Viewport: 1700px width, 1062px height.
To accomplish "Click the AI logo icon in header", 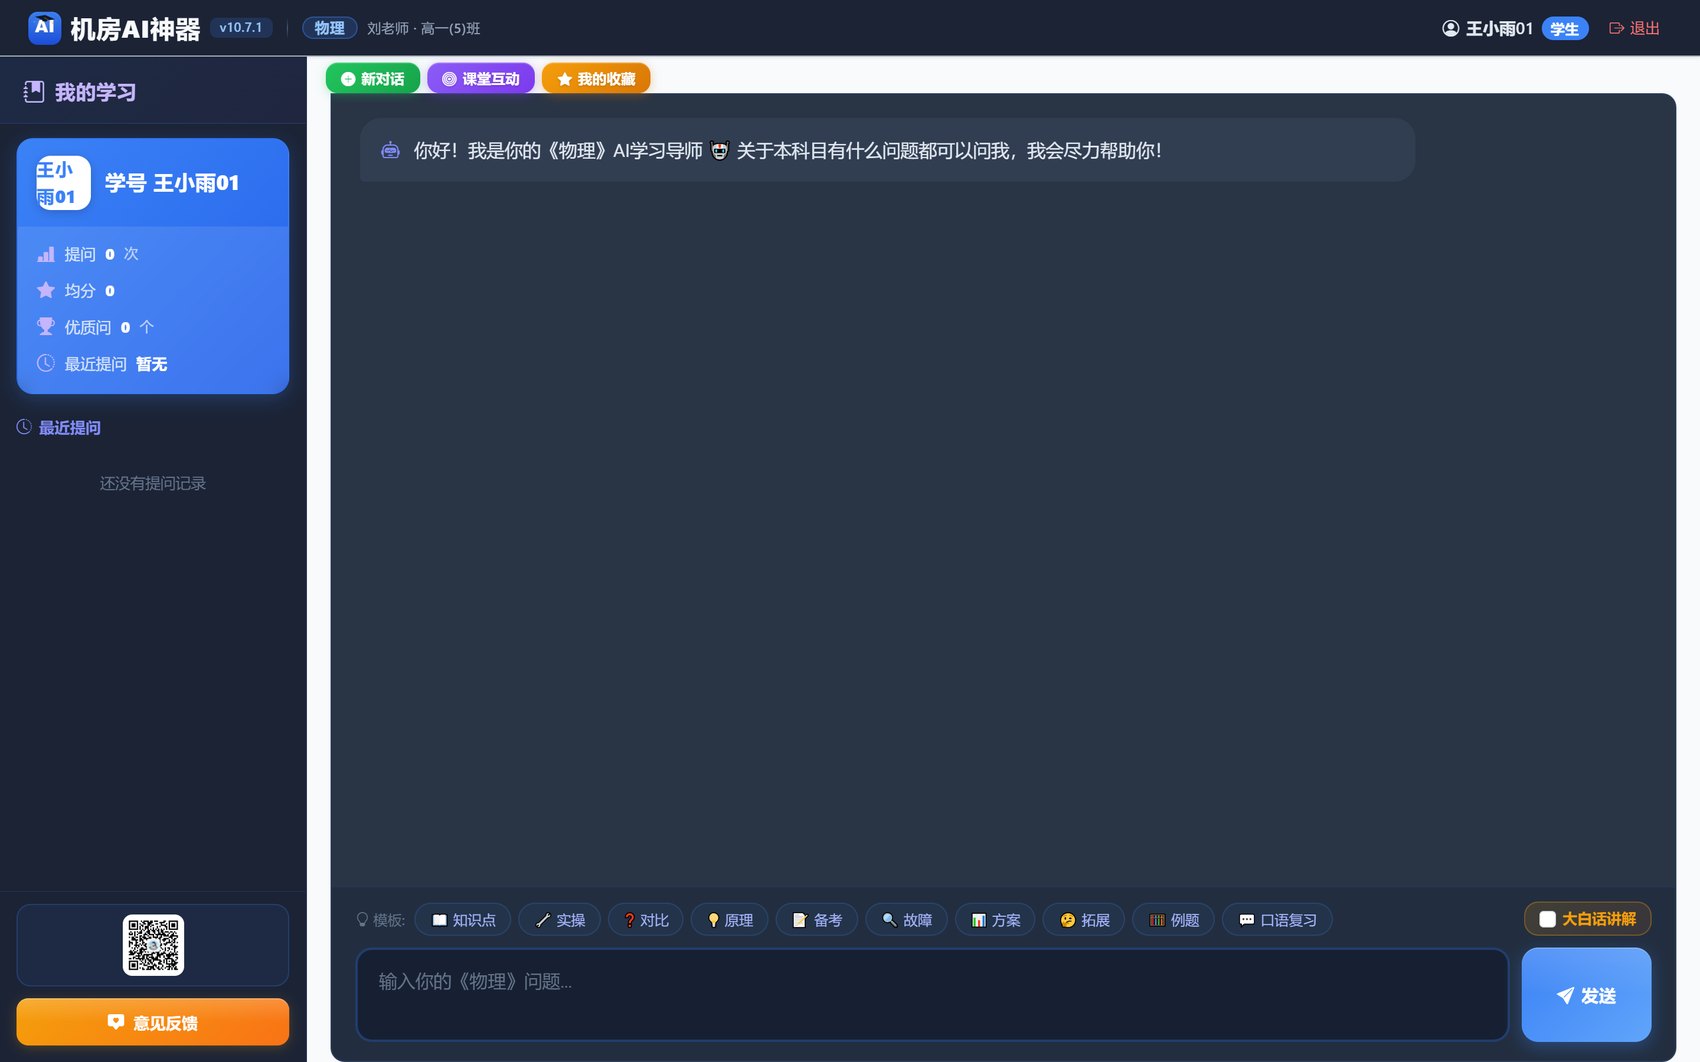I will [44, 28].
